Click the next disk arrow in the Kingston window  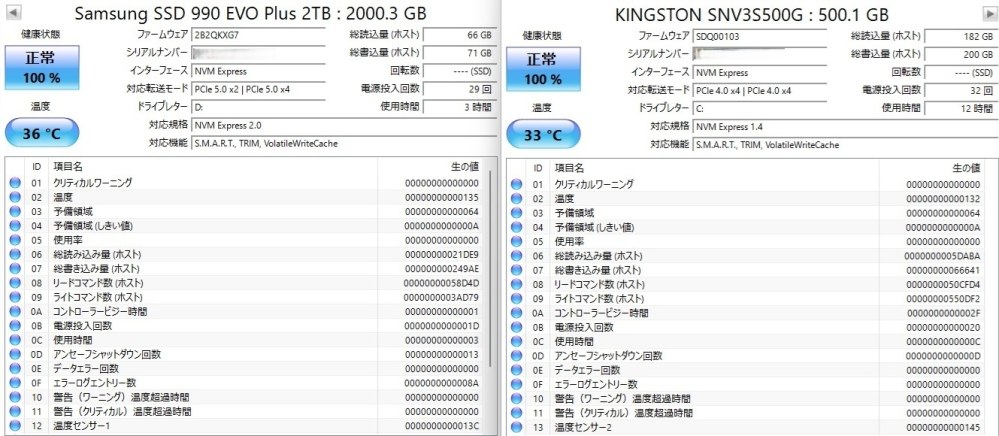991,13
